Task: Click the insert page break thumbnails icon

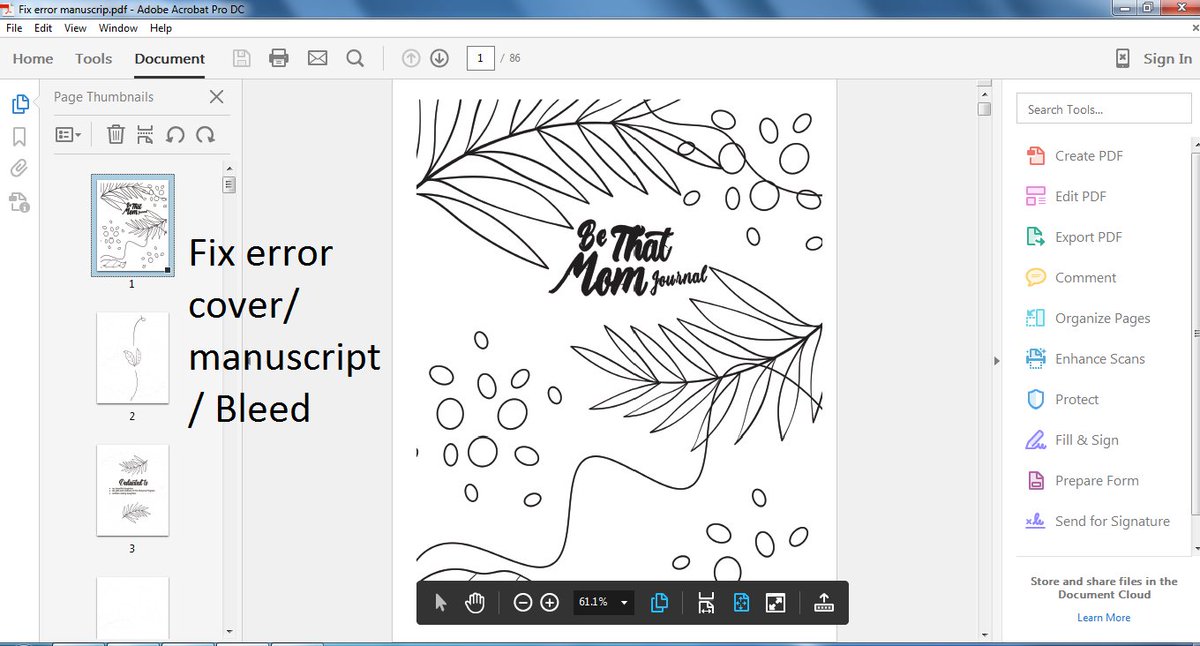Action: [145, 134]
